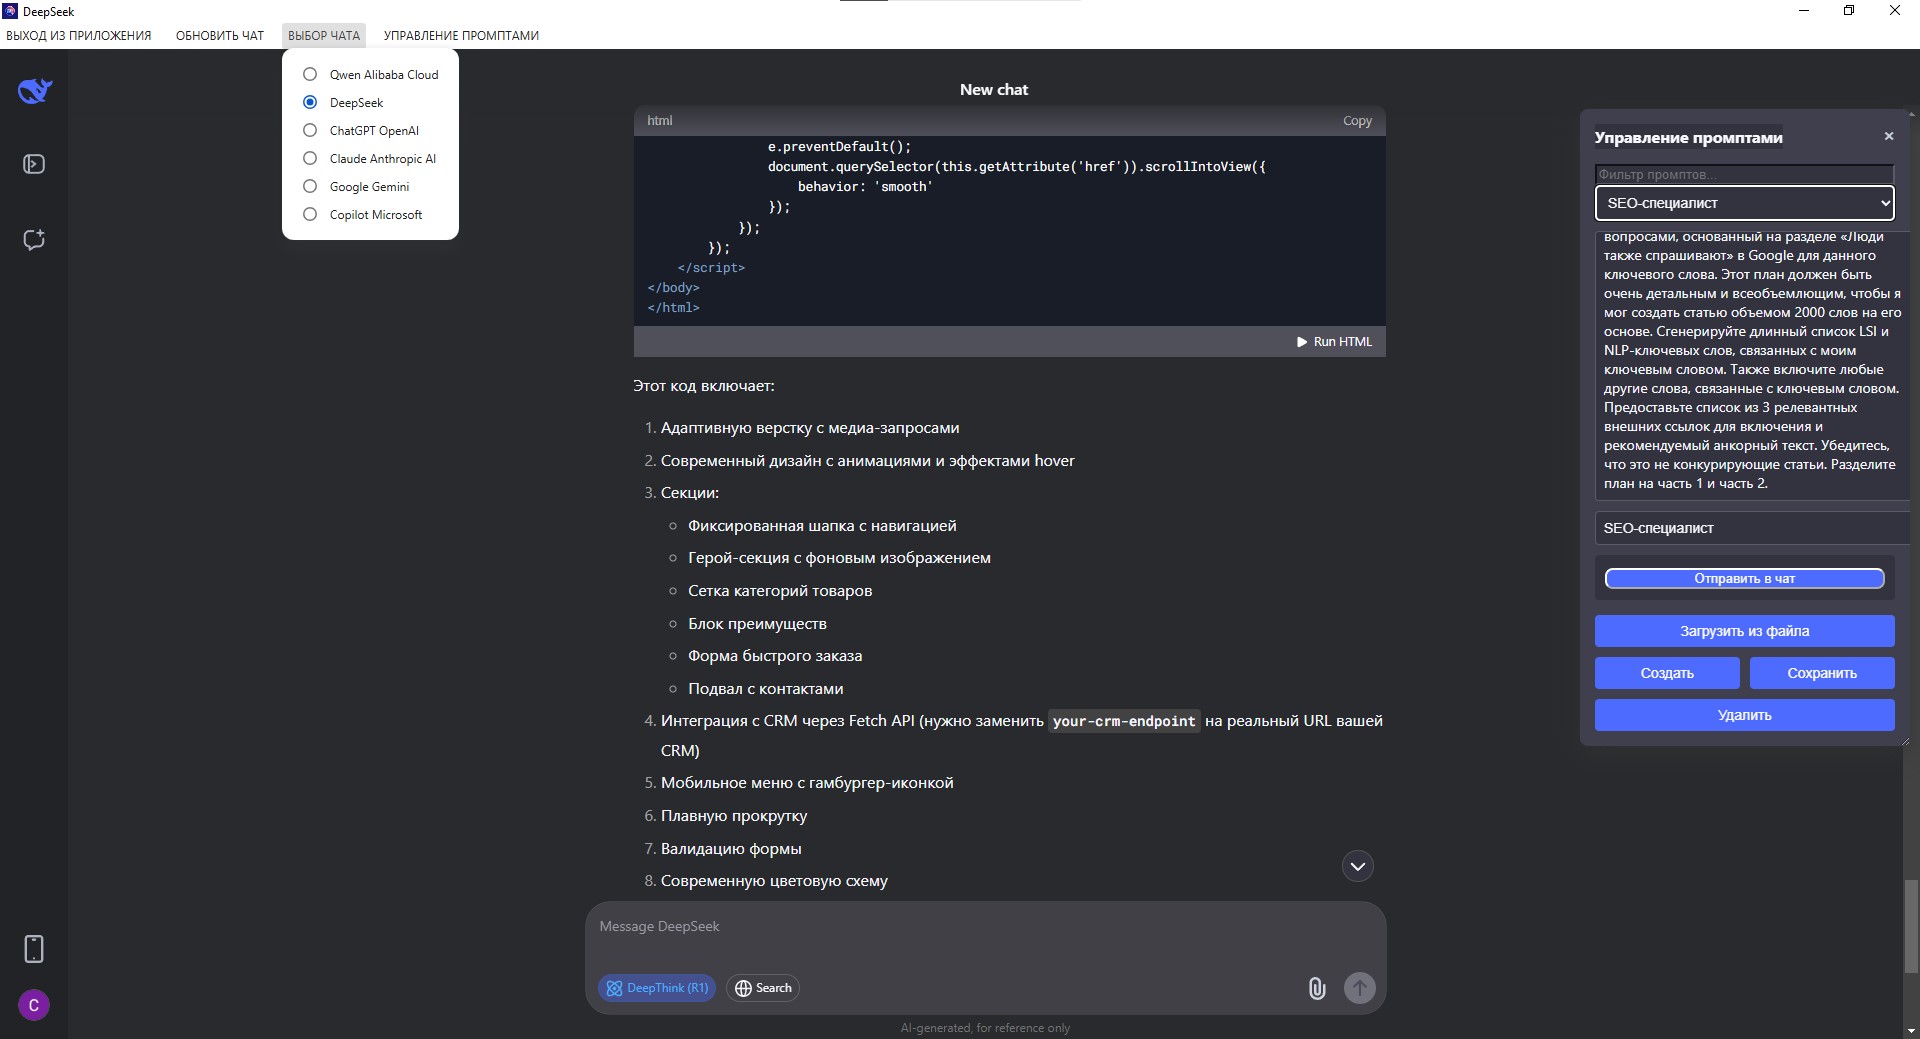This screenshot has height=1039, width=1920.
Task: Copy the html code block
Action: click(1357, 121)
